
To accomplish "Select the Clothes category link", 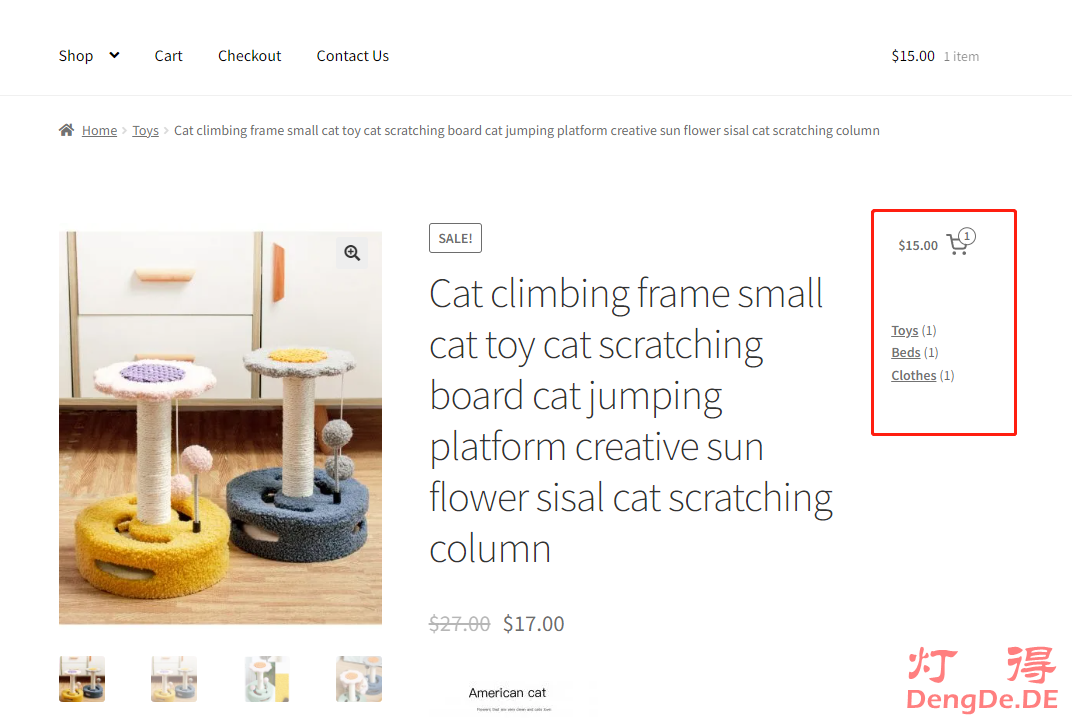I will coord(914,376).
